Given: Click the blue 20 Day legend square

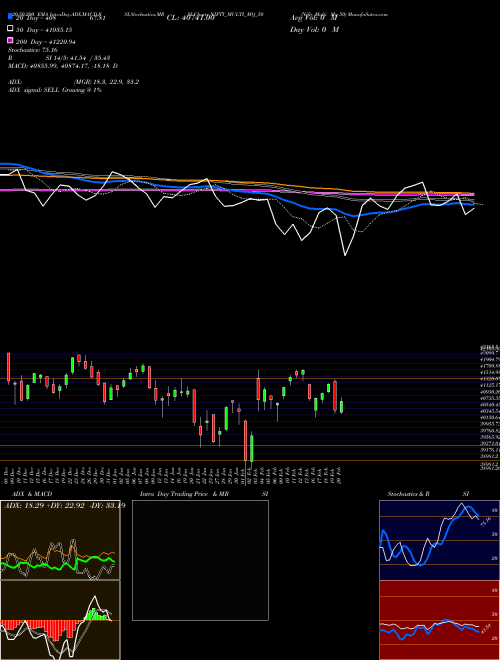Looking at the screenshot, I should (10, 16).
